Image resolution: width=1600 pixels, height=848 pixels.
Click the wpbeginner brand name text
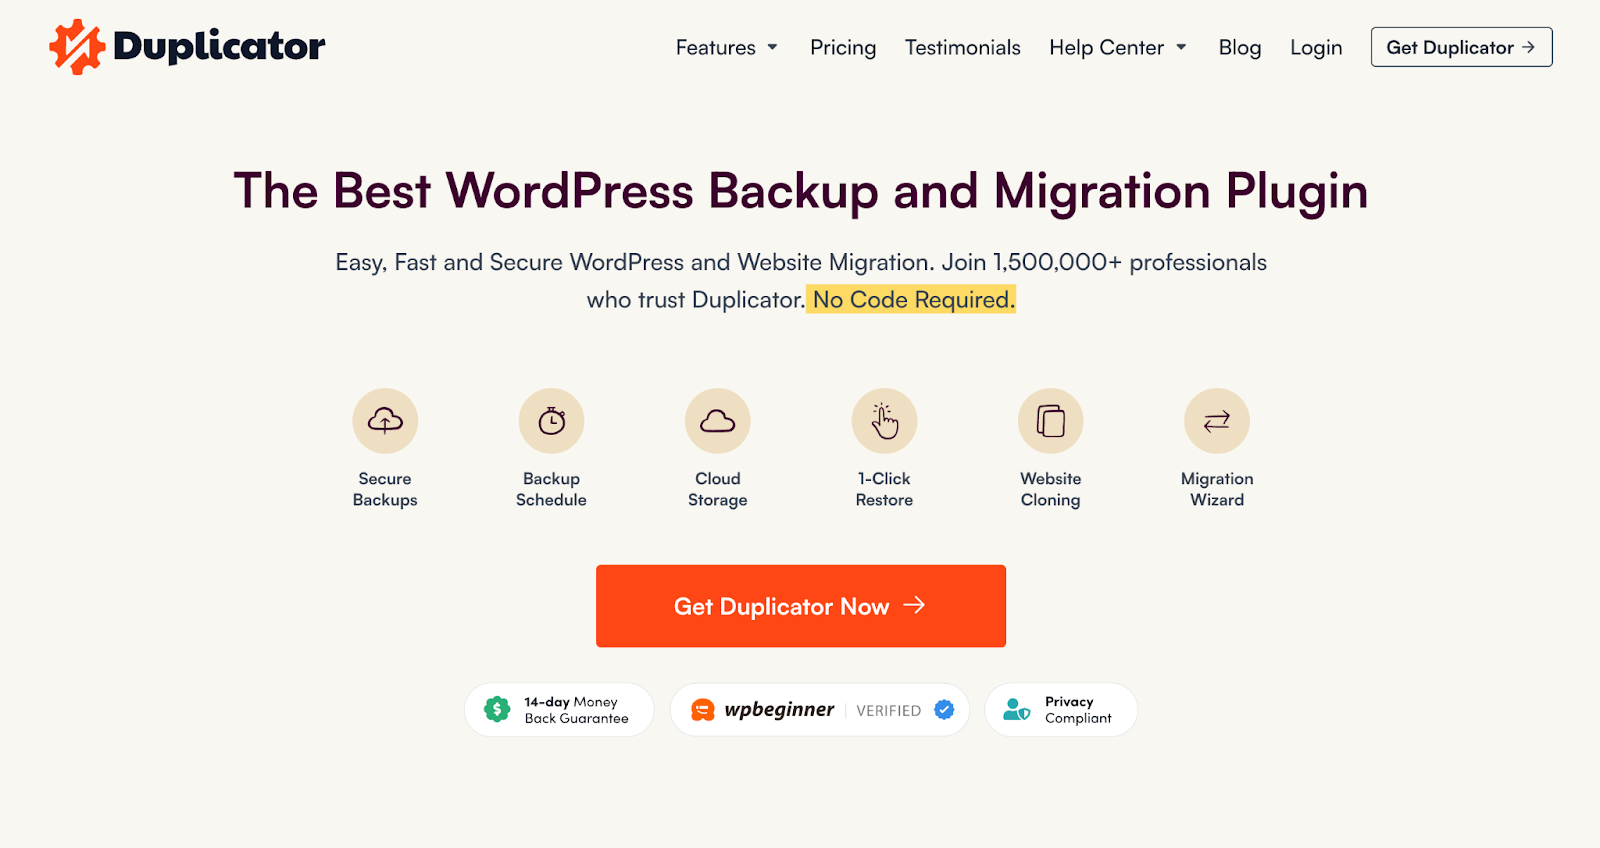(x=779, y=709)
